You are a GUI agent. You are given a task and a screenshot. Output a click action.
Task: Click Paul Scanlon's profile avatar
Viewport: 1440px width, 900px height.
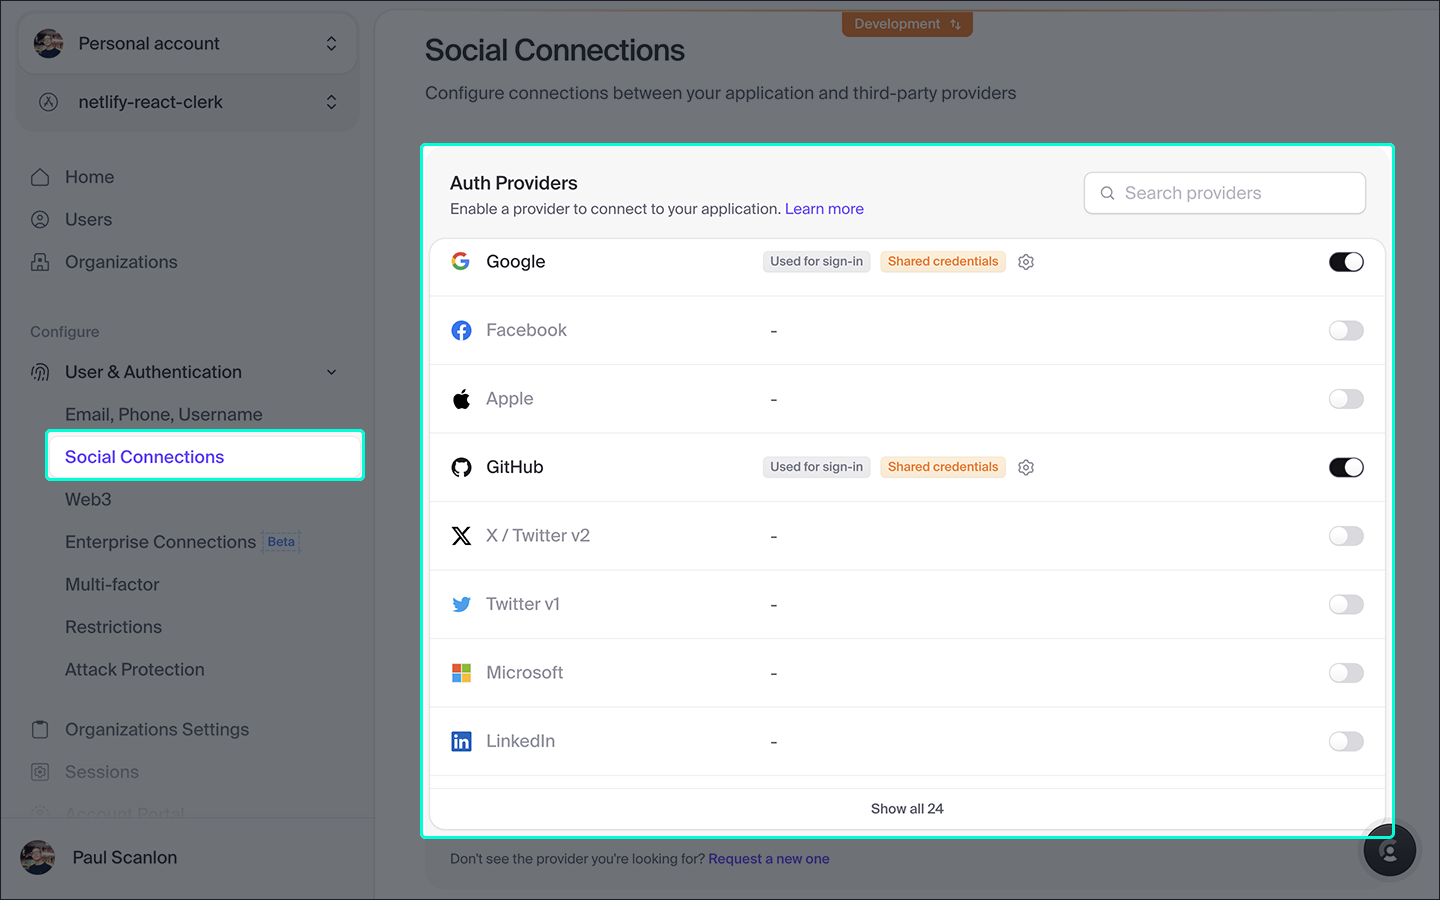coord(38,857)
